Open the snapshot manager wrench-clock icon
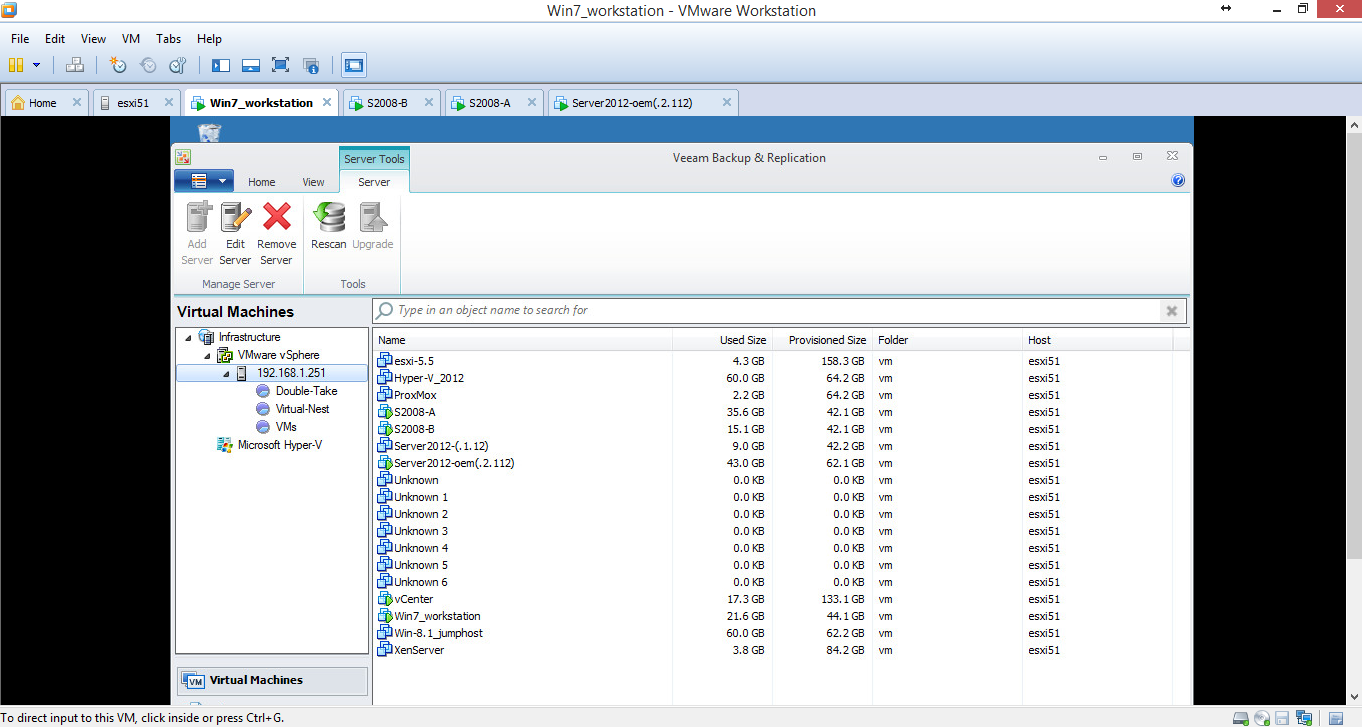The height and width of the screenshot is (727, 1362). click(178, 65)
